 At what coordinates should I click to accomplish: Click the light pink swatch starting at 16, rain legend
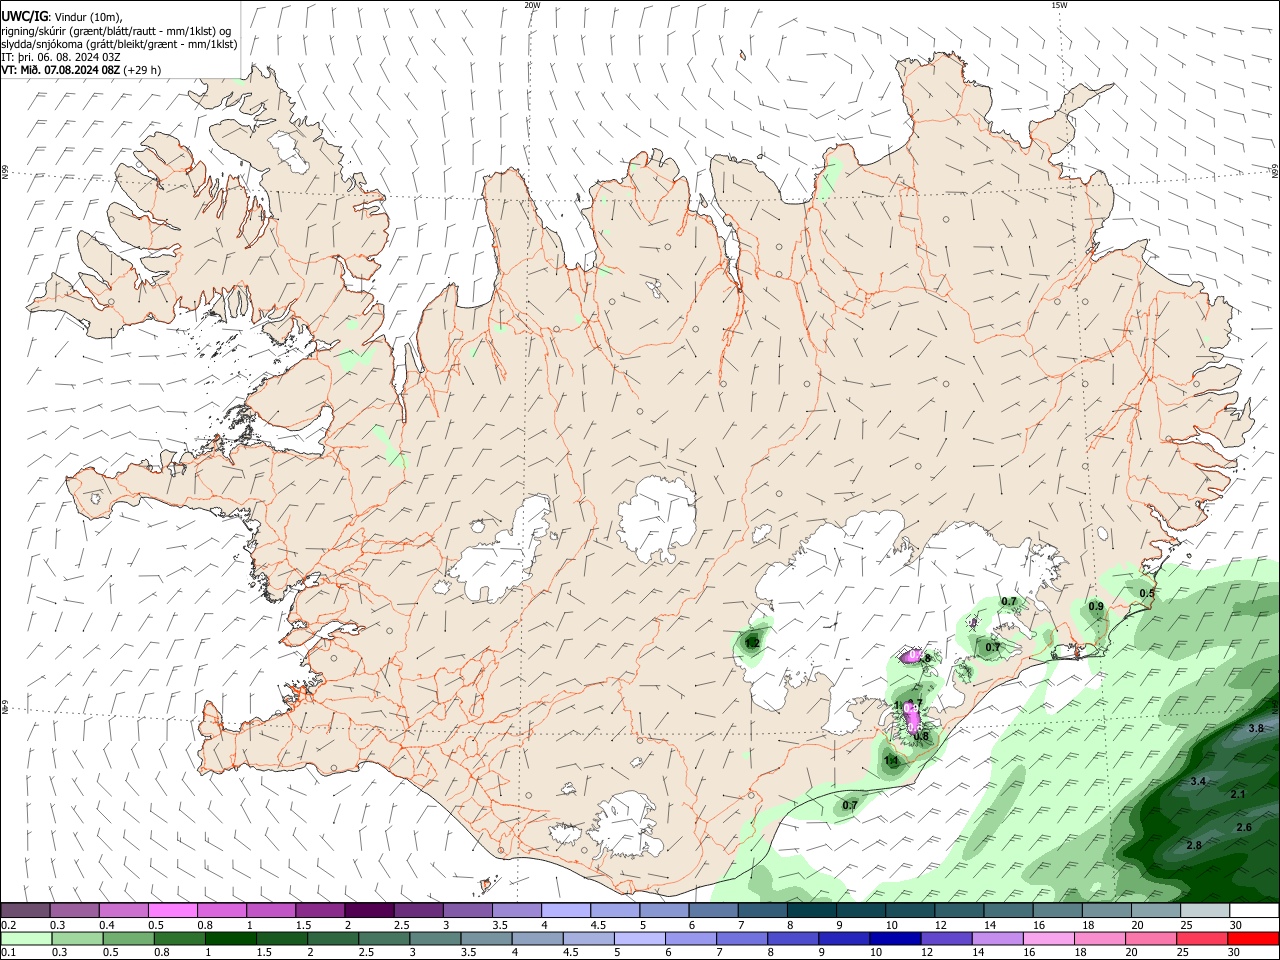point(1049,938)
